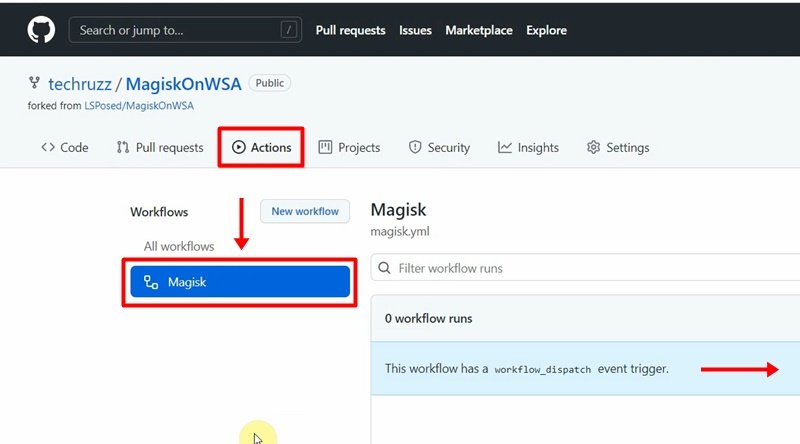This screenshot has height=444, width=800.
Task: Click the Settings gear icon
Action: pos(593,147)
